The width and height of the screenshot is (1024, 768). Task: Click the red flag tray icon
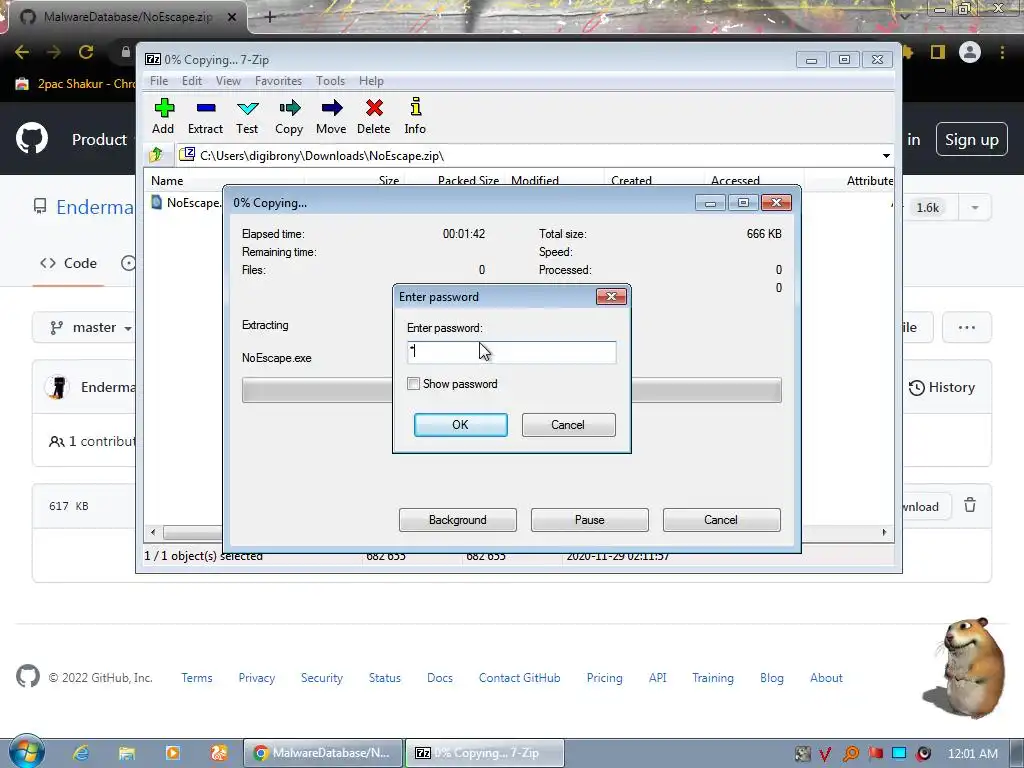click(x=875, y=754)
